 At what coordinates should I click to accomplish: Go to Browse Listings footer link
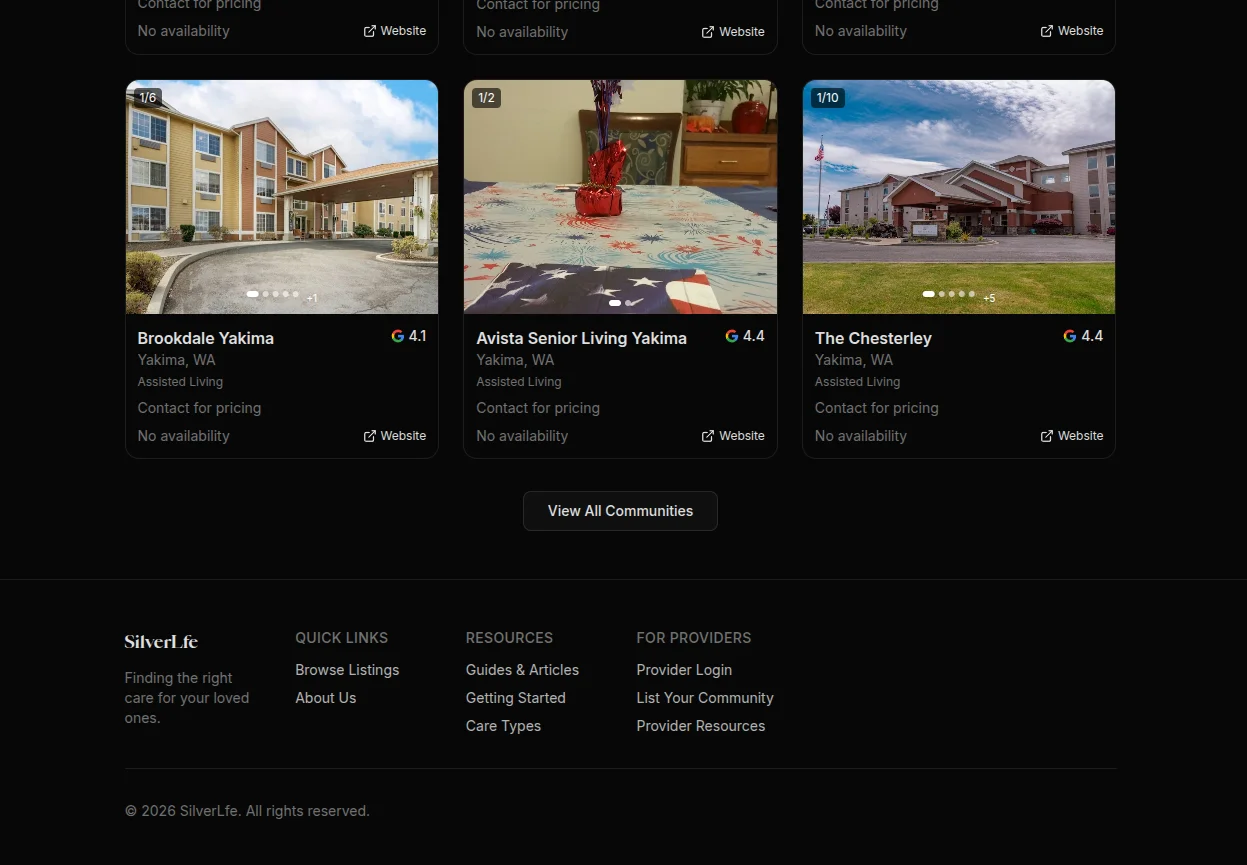pyautogui.click(x=347, y=670)
